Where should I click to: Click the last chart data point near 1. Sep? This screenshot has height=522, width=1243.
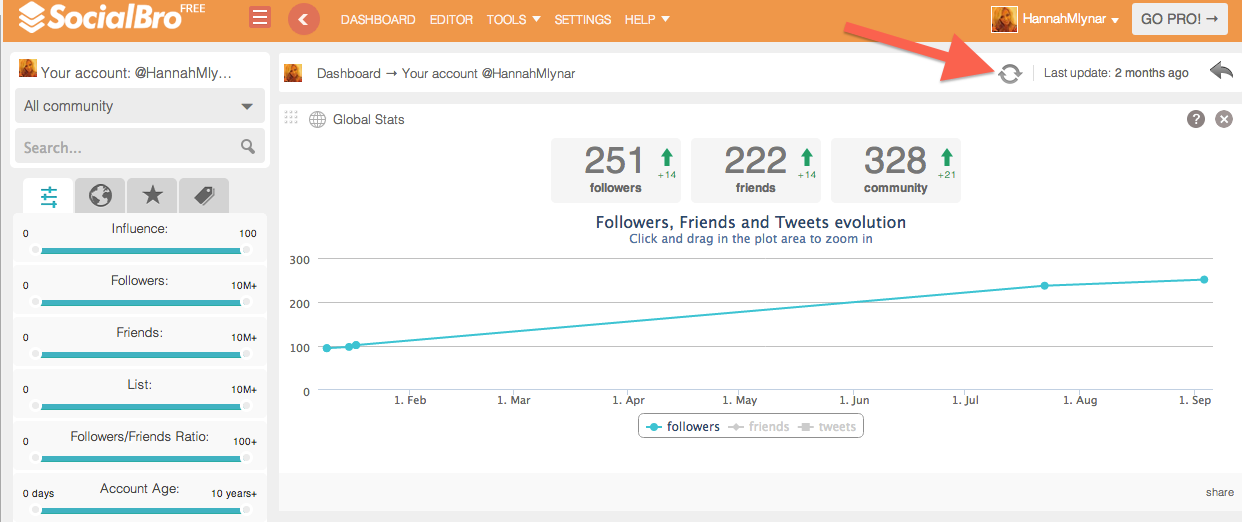1204,280
